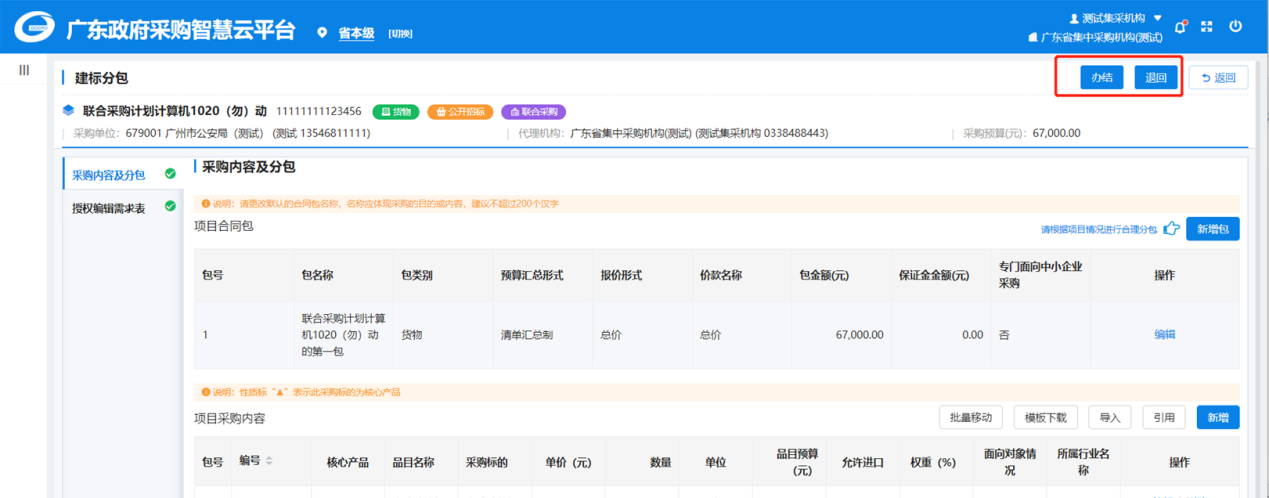Switch to the 授权编辑需求表 tab

108,208
